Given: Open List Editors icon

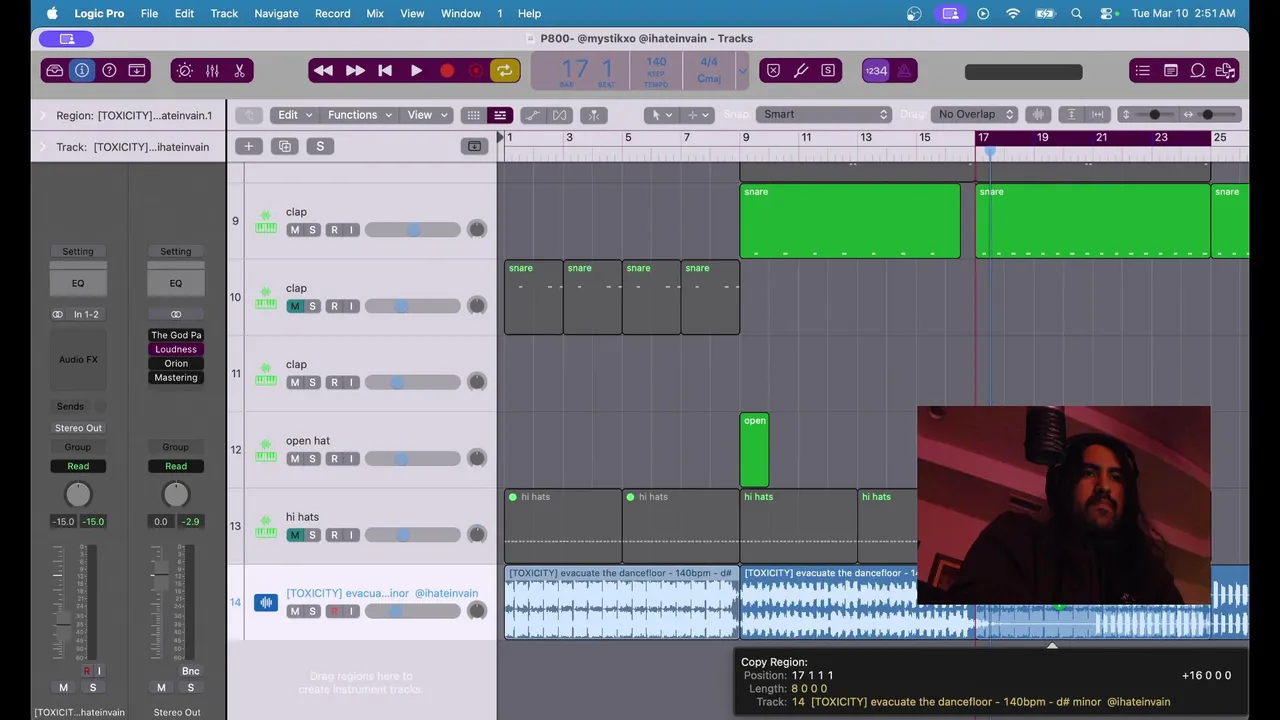Looking at the screenshot, I should pyautogui.click(x=1143, y=71).
